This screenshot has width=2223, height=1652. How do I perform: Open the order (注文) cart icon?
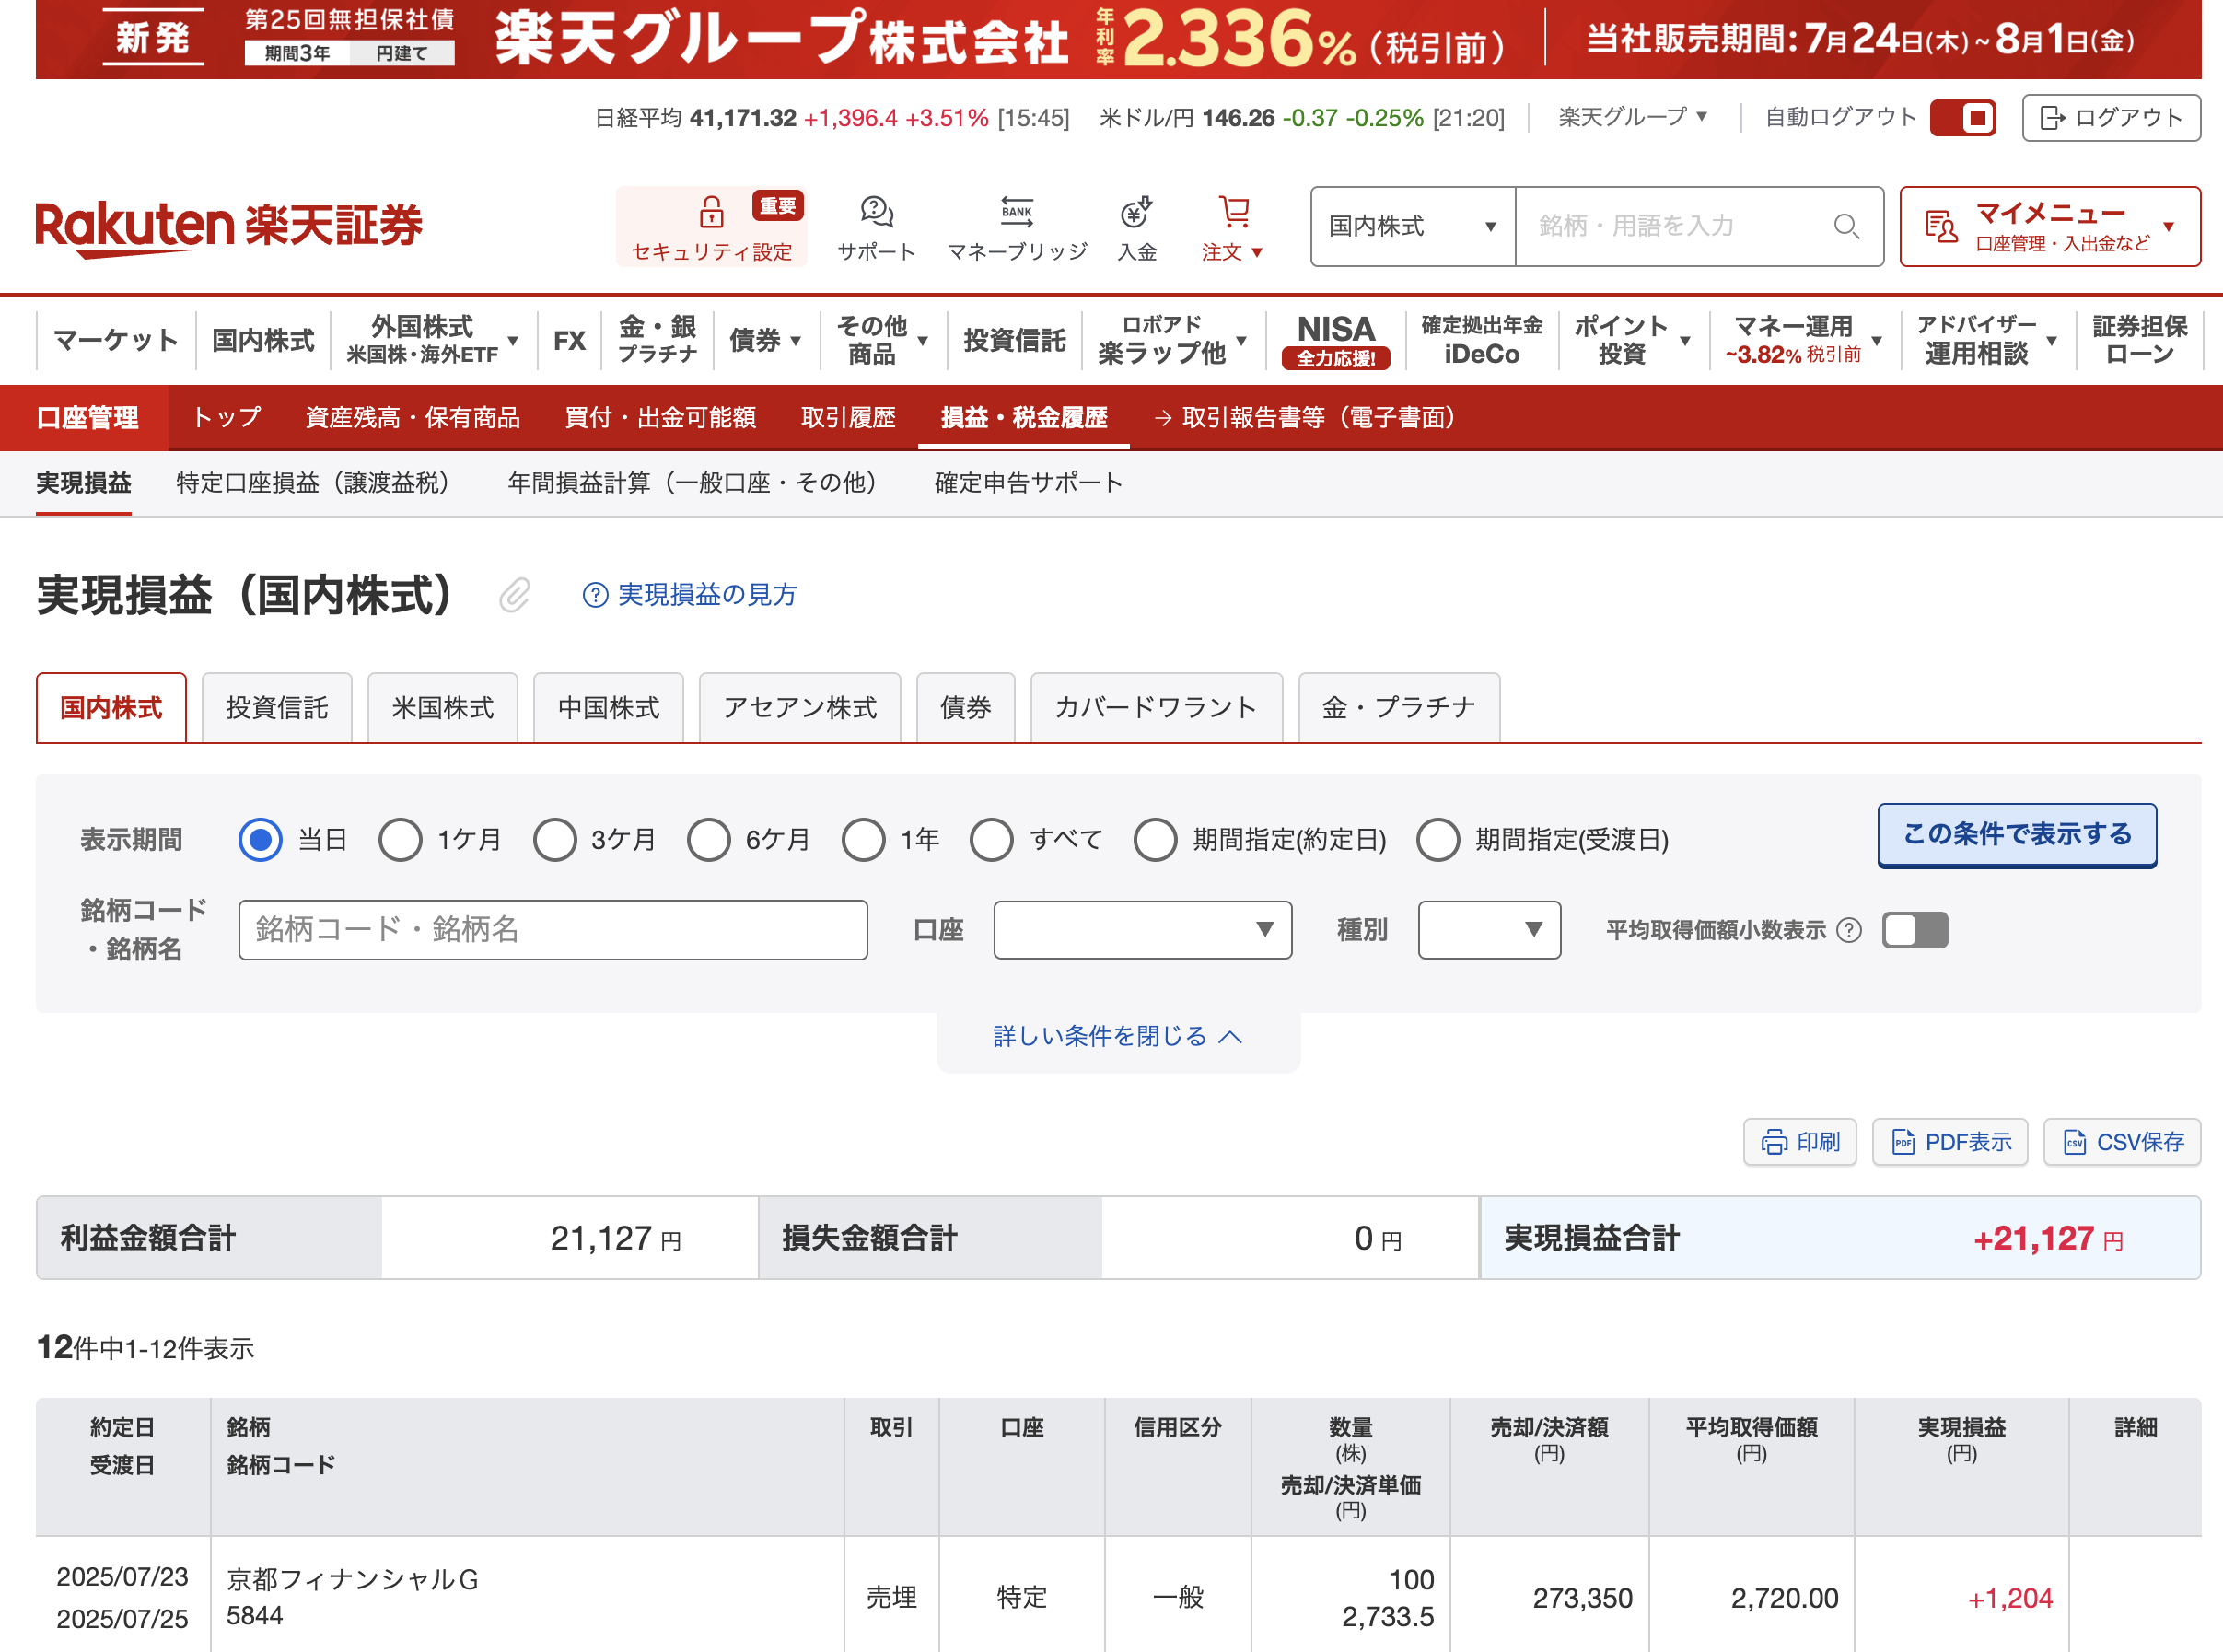1234,212
